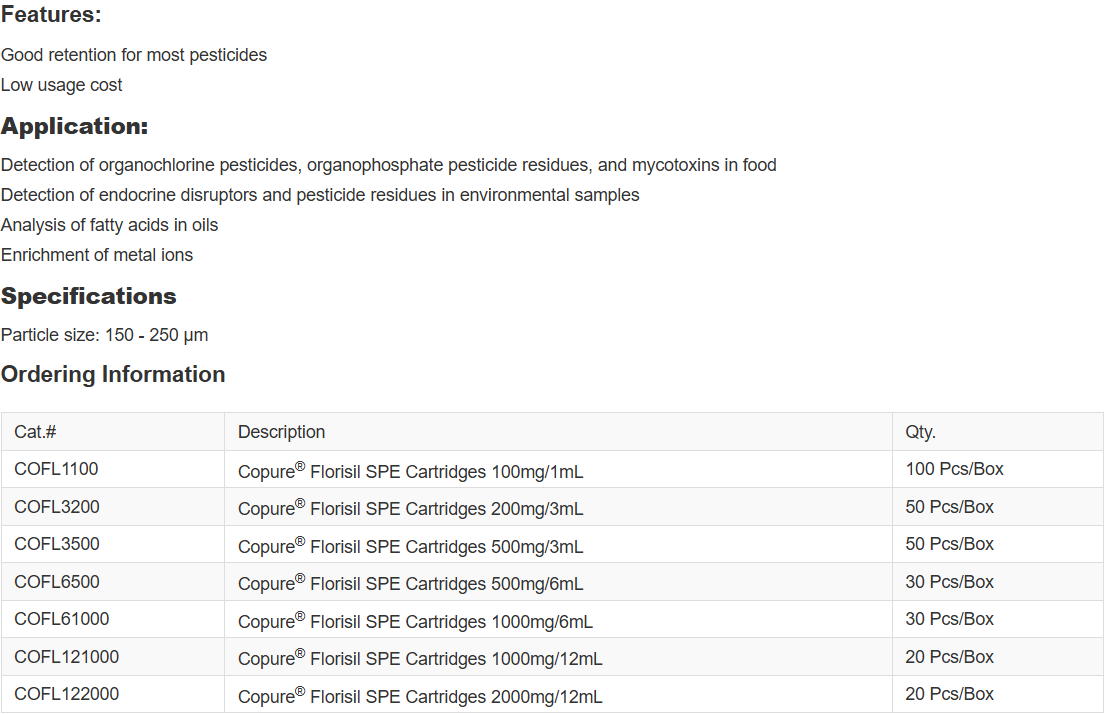Click the COFL122000 catalog number cell
Image resolution: width=1105 pixels, height=714 pixels.
click(x=66, y=694)
